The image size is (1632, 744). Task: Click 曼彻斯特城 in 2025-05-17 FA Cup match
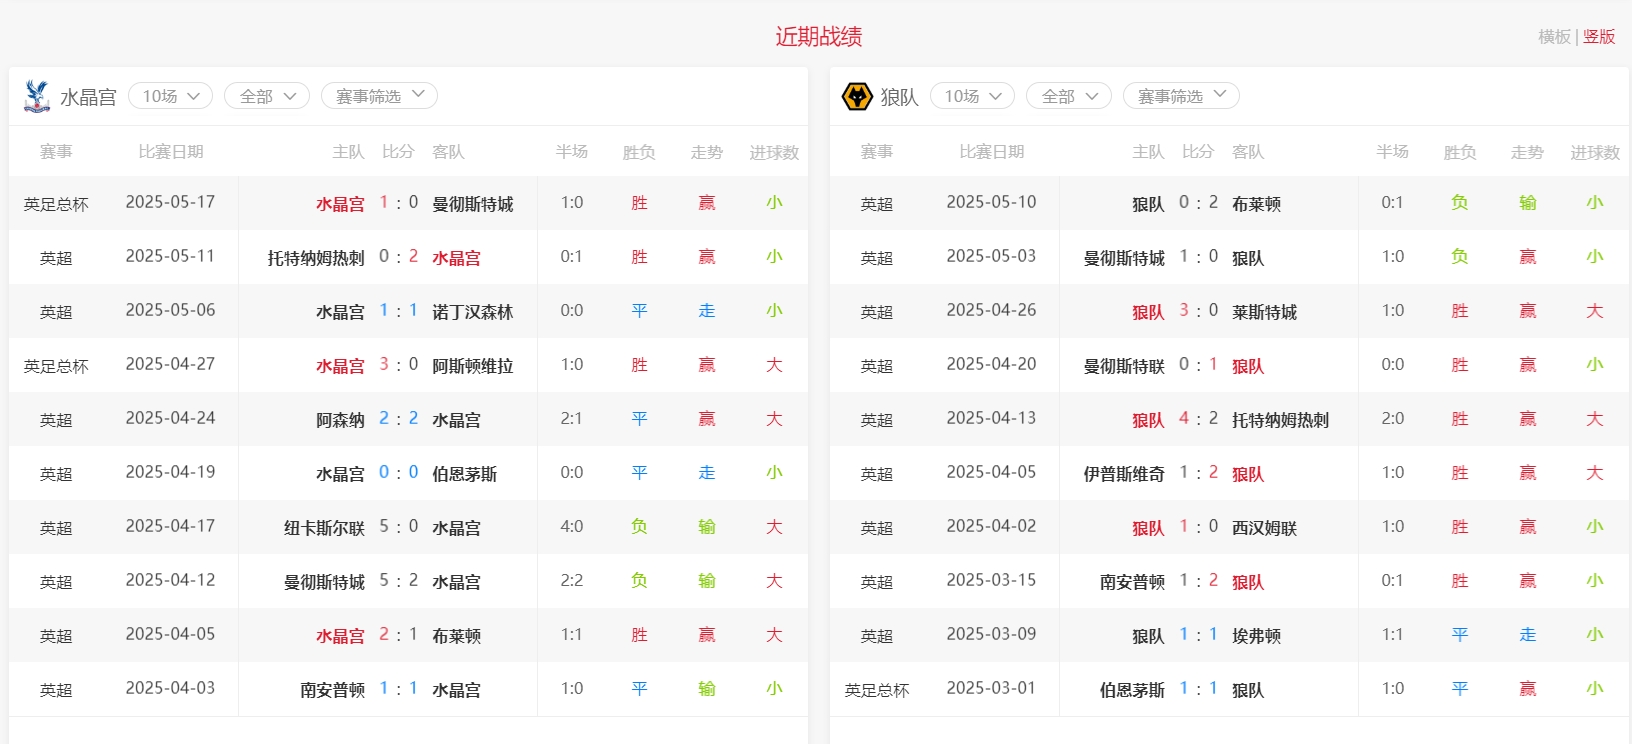(x=472, y=204)
